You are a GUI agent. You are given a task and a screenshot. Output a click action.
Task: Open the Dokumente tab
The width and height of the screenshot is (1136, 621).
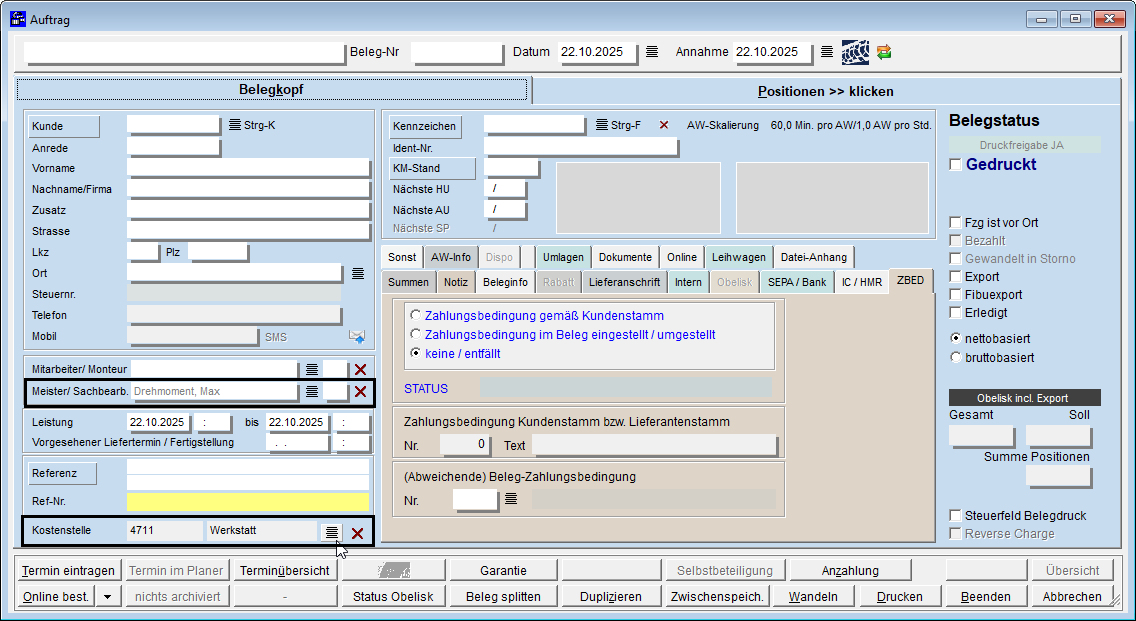625,257
